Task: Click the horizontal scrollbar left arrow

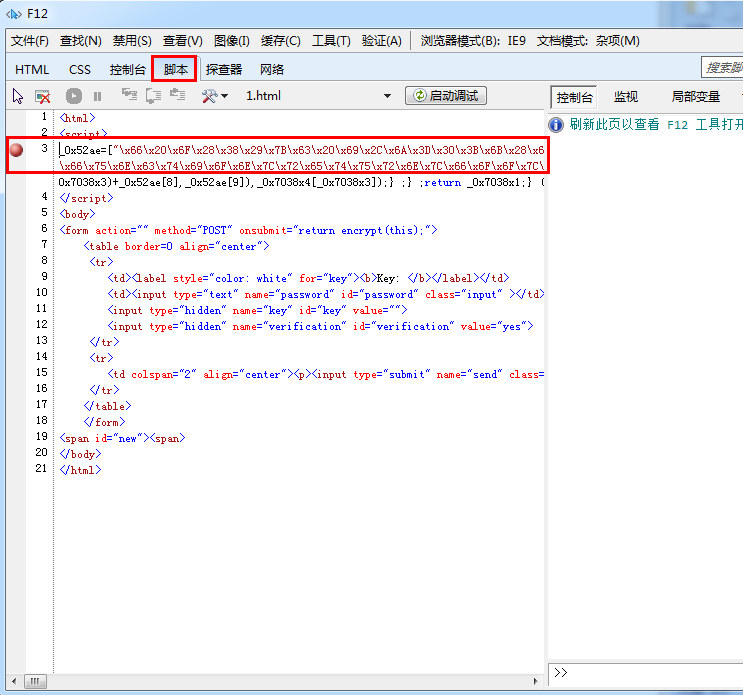Action: point(14,681)
